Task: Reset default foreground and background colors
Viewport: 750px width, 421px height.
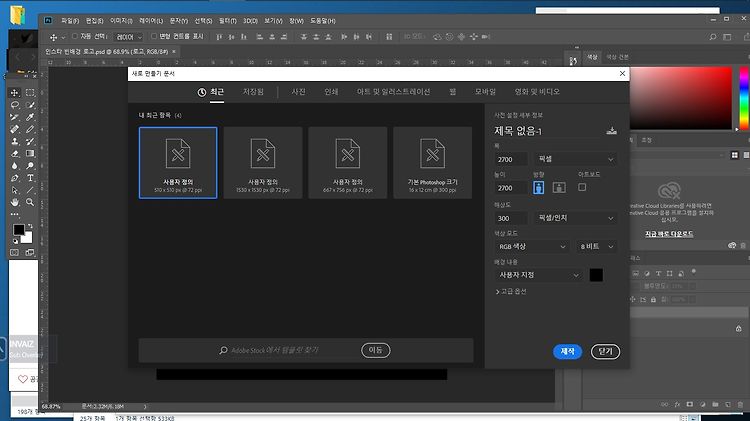Action: tap(15, 241)
